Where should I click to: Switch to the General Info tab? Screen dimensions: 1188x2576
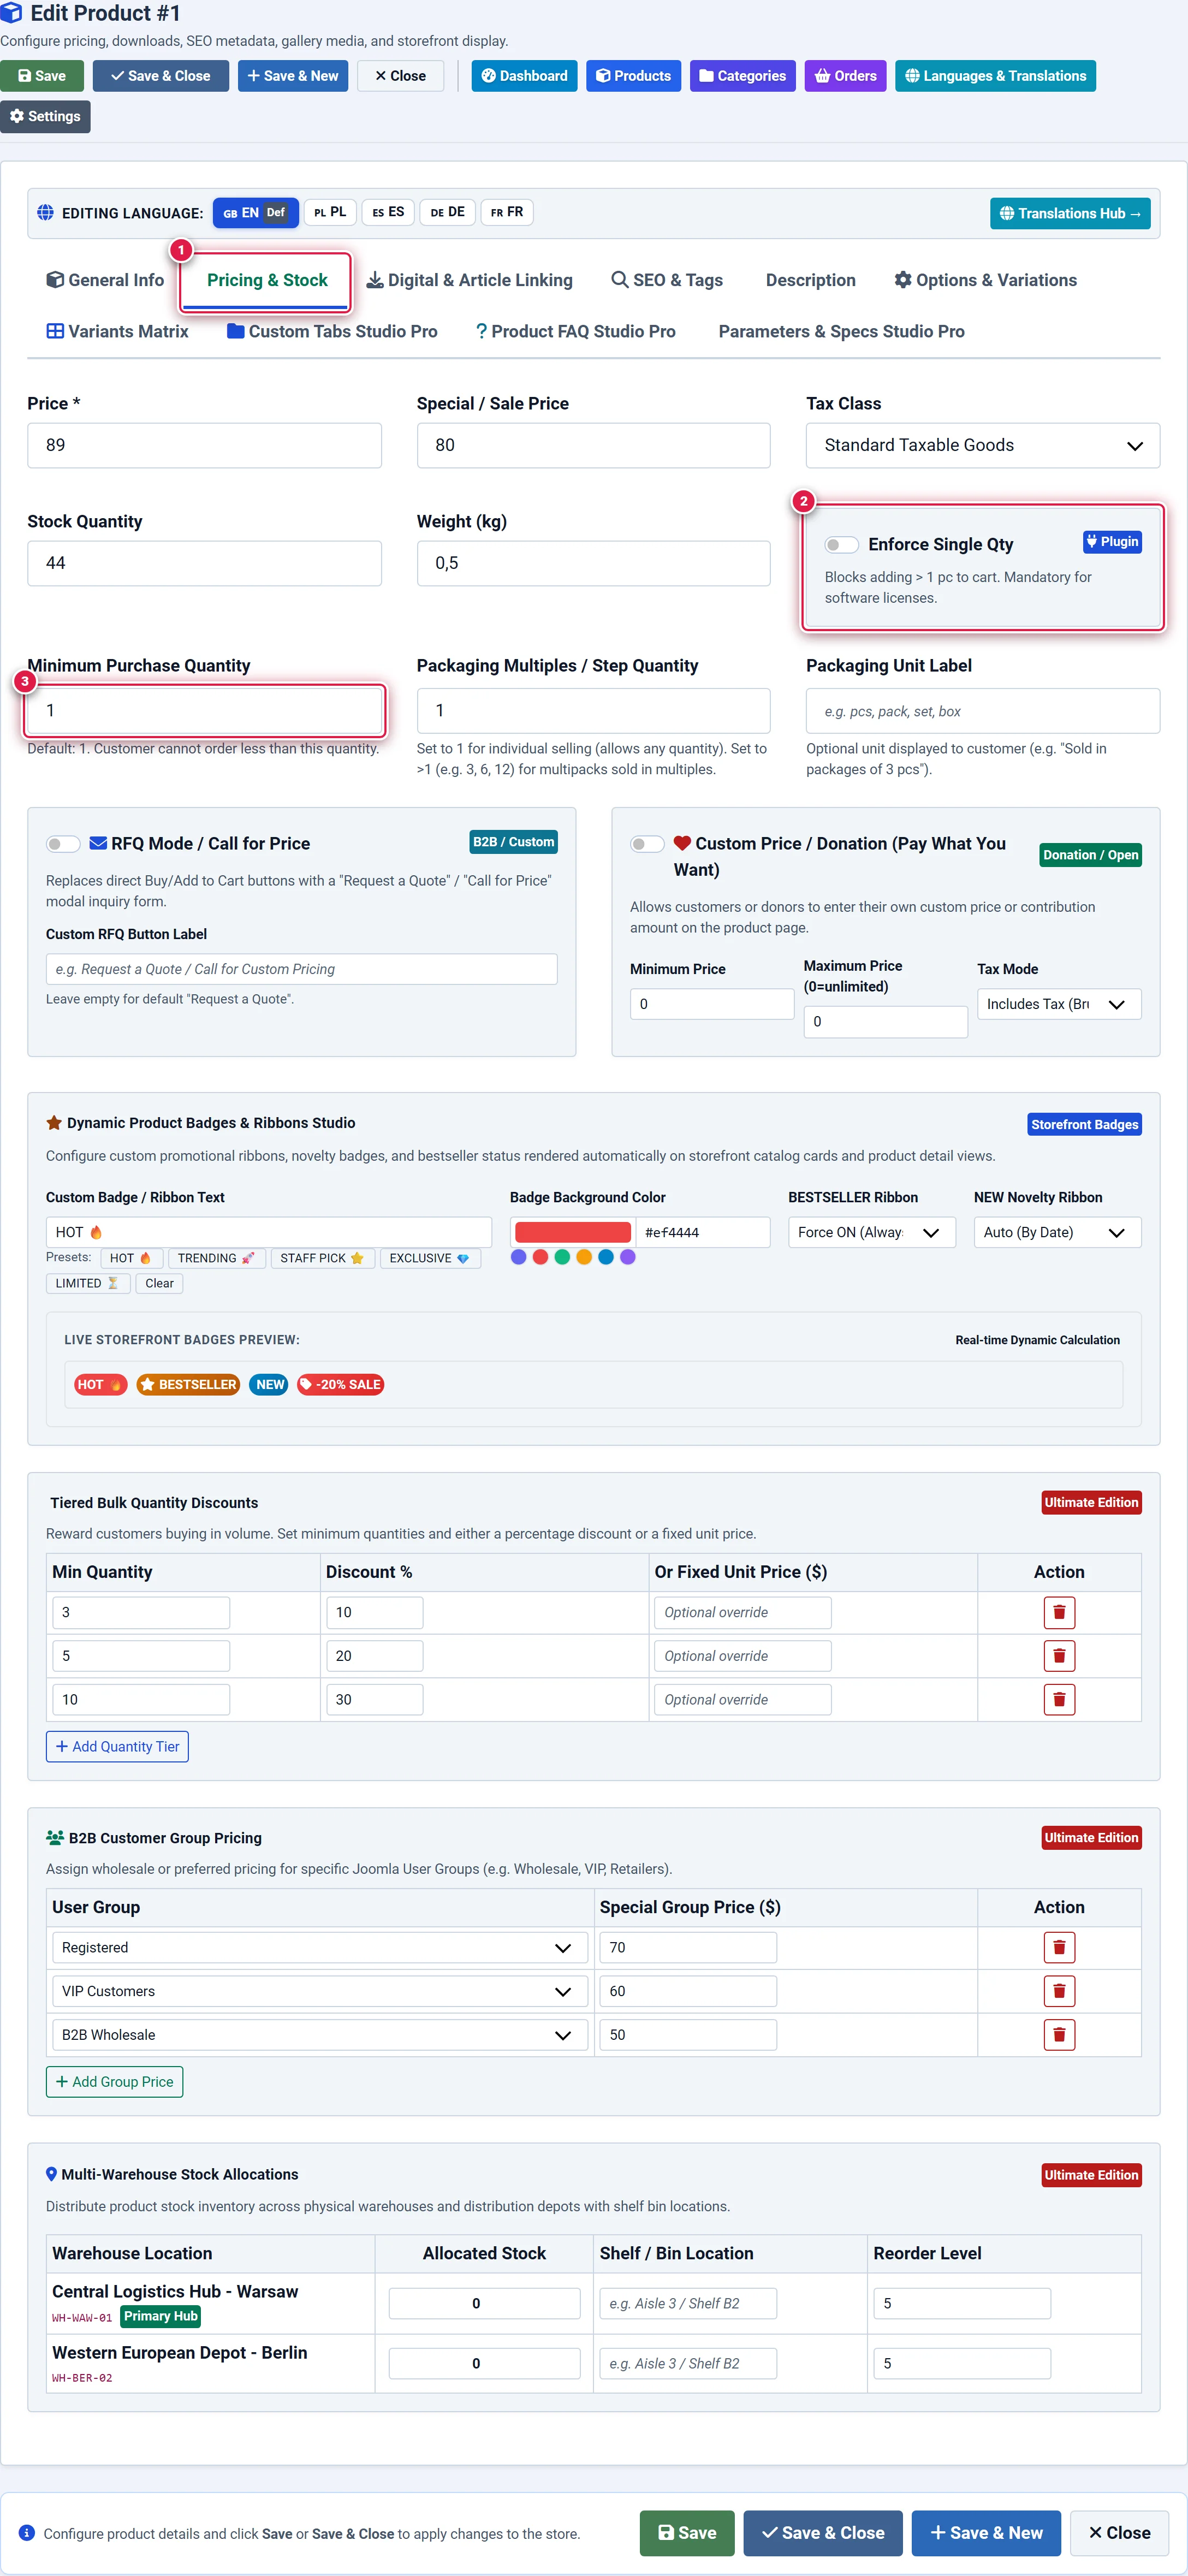click(x=105, y=280)
